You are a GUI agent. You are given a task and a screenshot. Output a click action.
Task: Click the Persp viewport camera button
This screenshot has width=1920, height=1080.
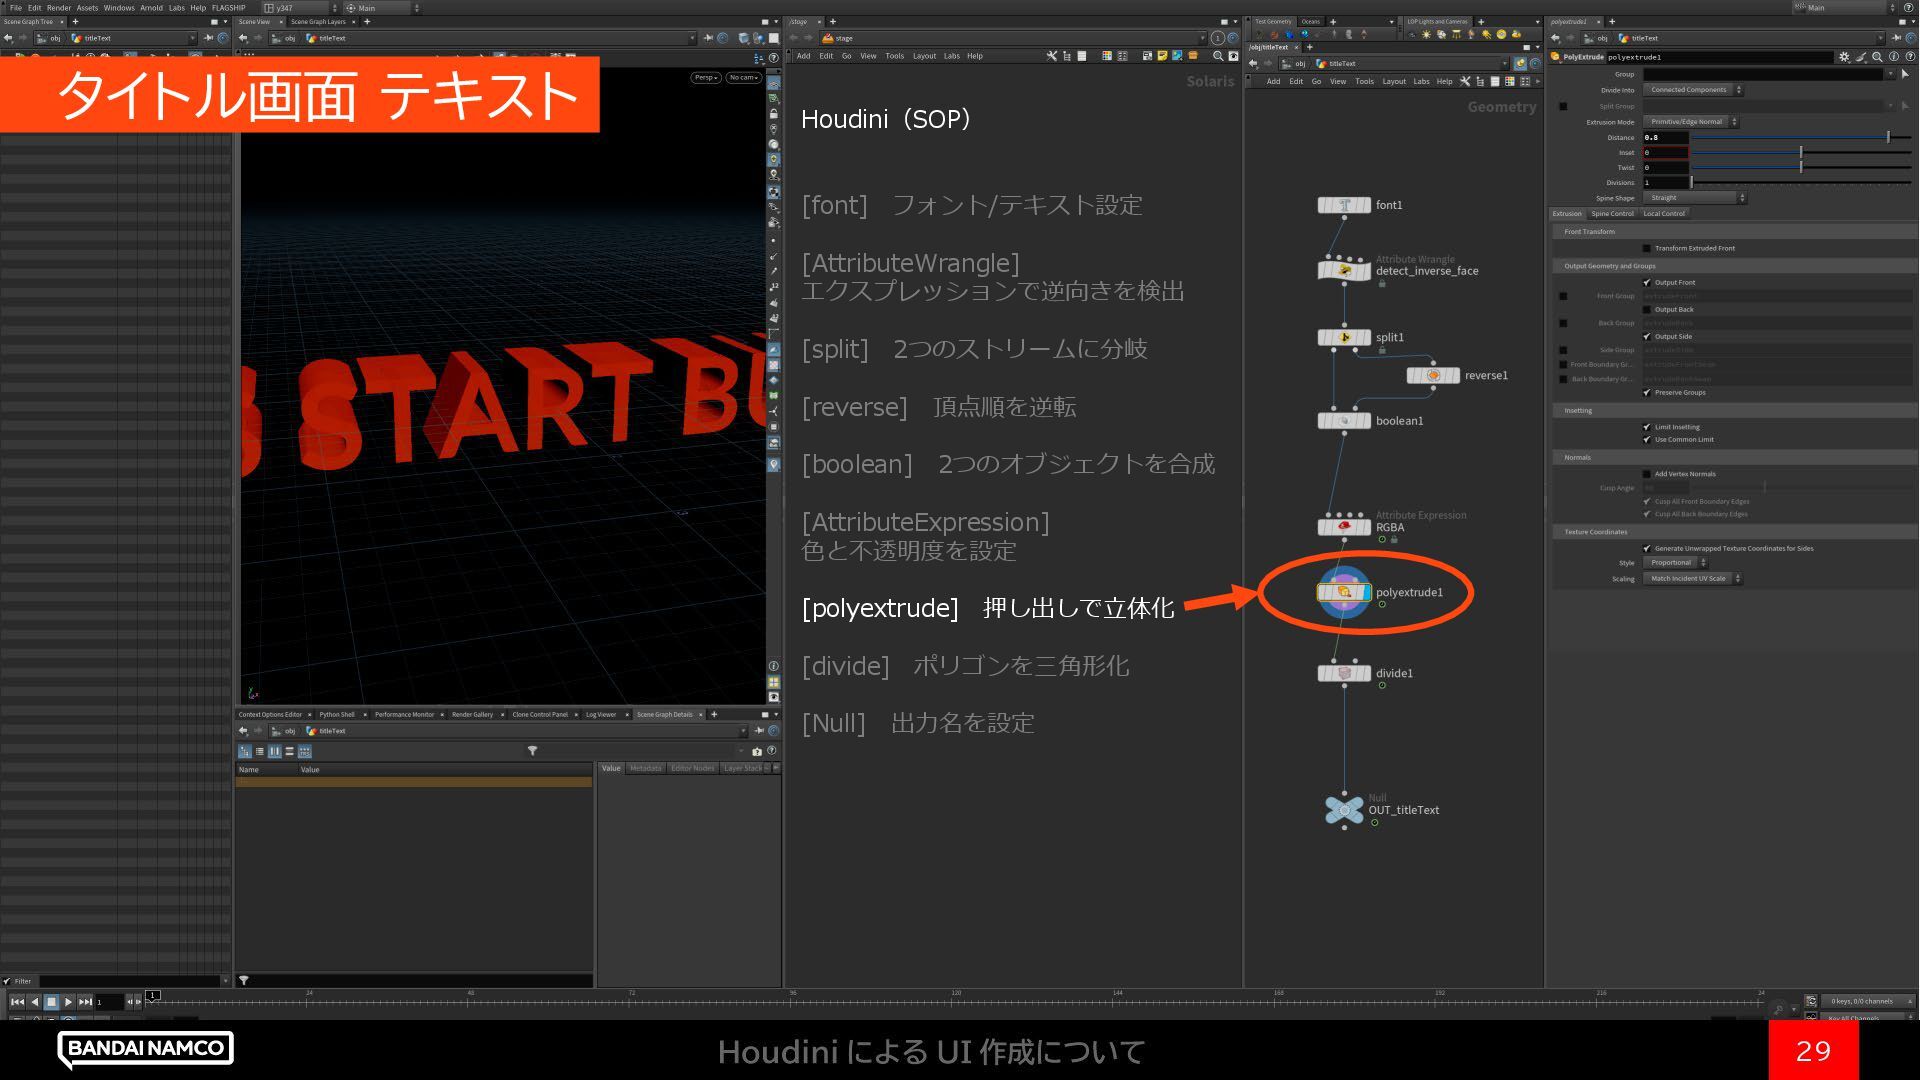tap(705, 78)
